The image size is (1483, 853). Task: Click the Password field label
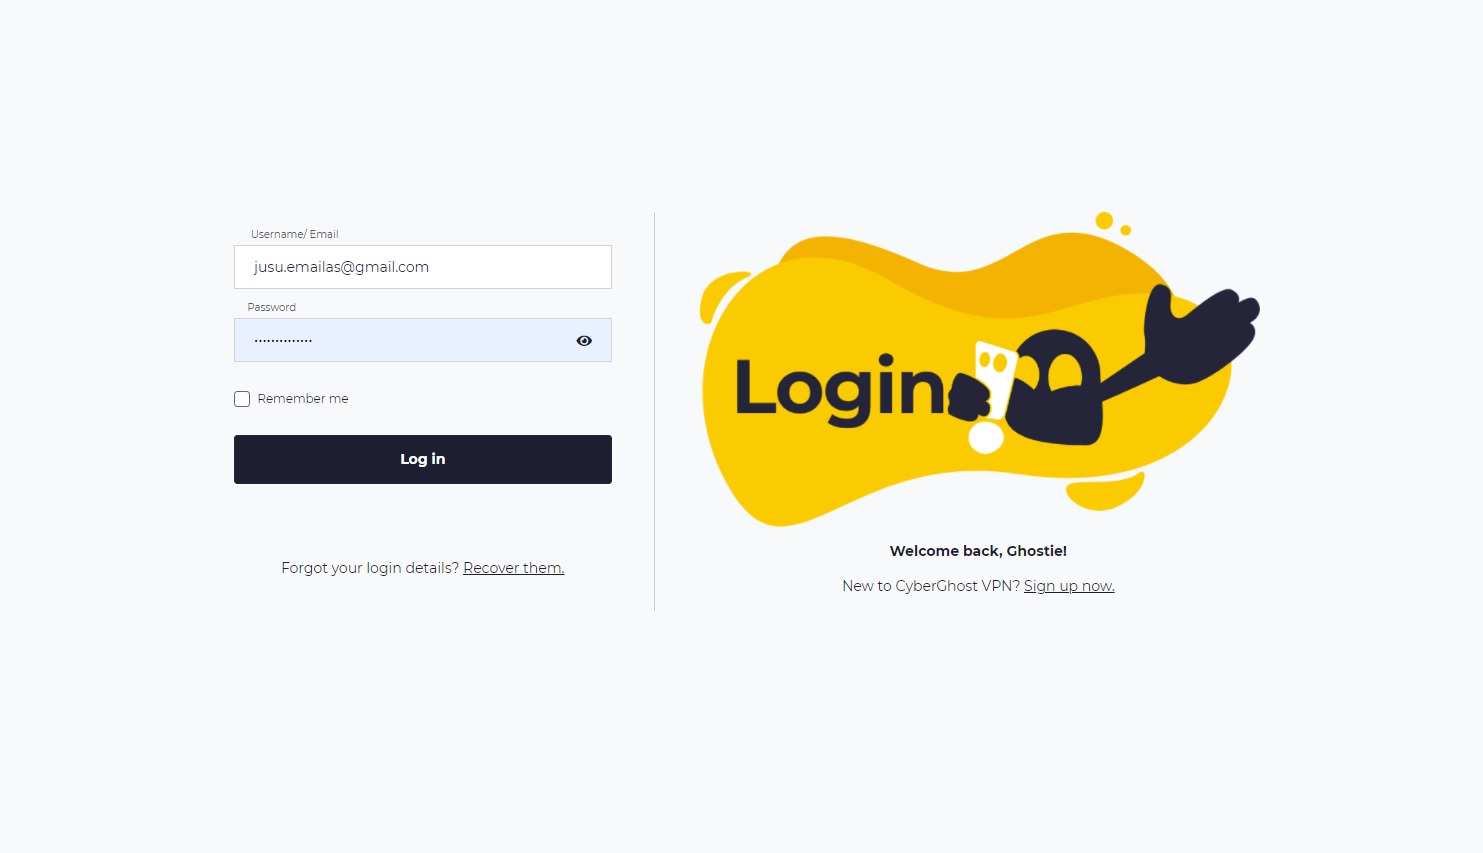pyautogui.click(x=272, y=307)
